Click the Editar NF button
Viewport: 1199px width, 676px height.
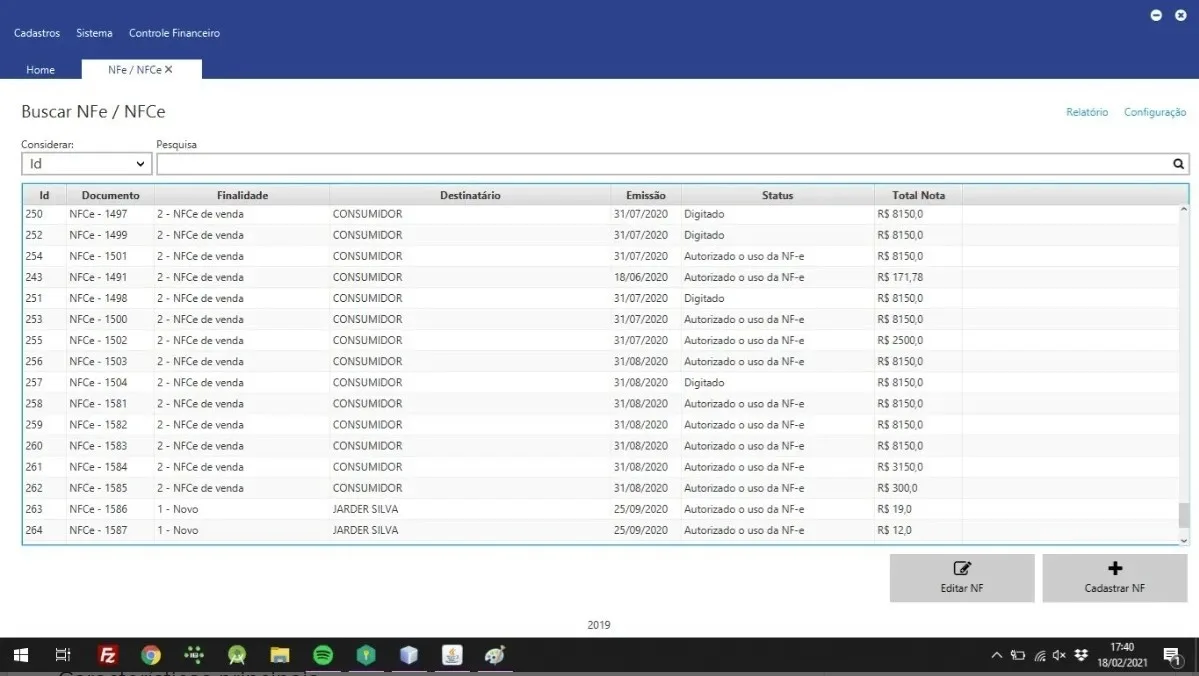pyautogui.click(x=962, y=578)
